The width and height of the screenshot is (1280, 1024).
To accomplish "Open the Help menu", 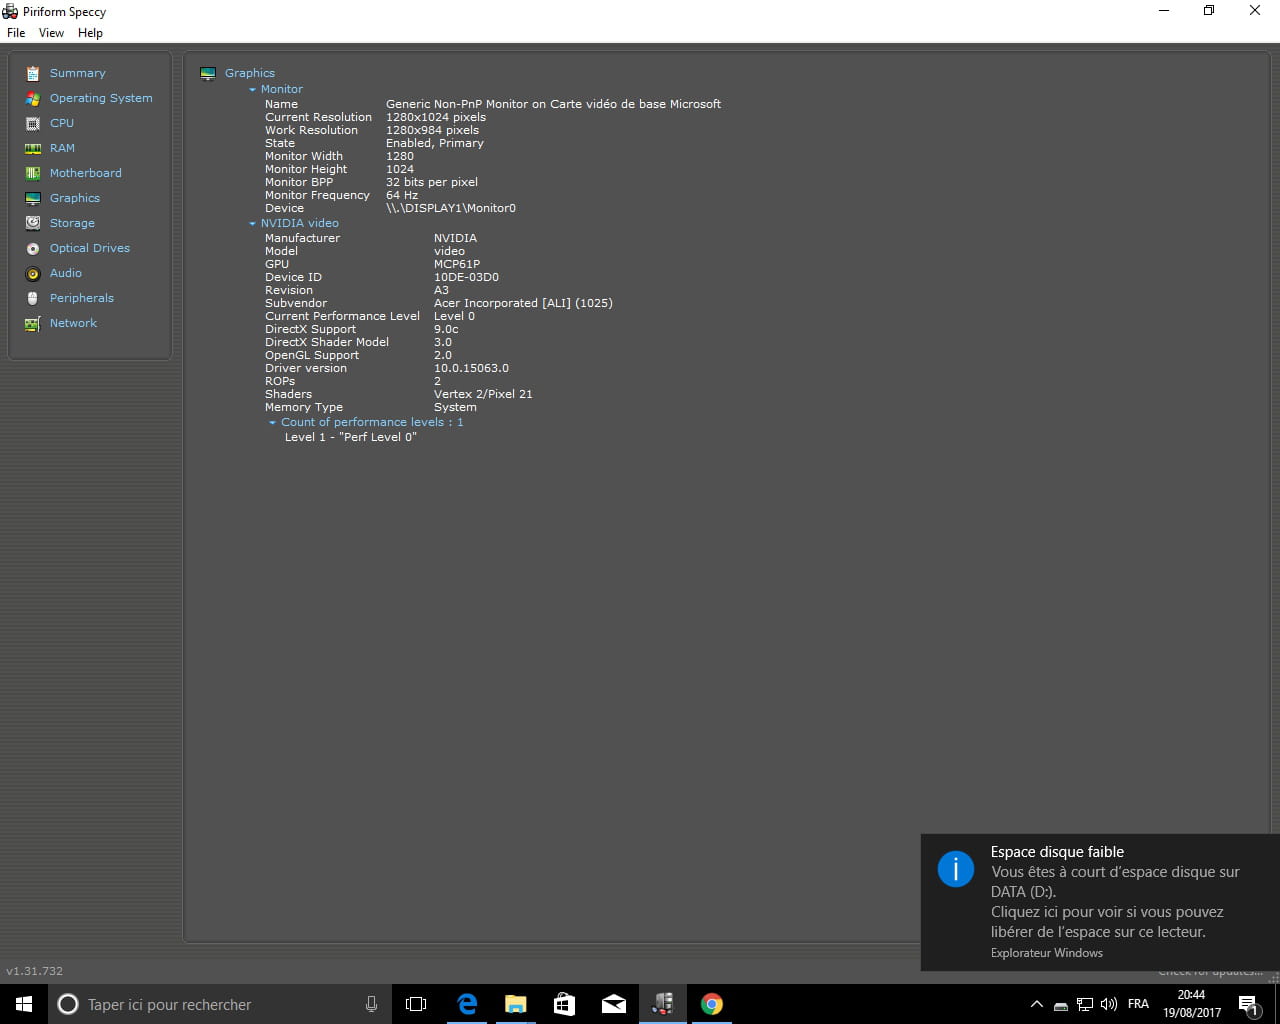I will click(90, 33).
